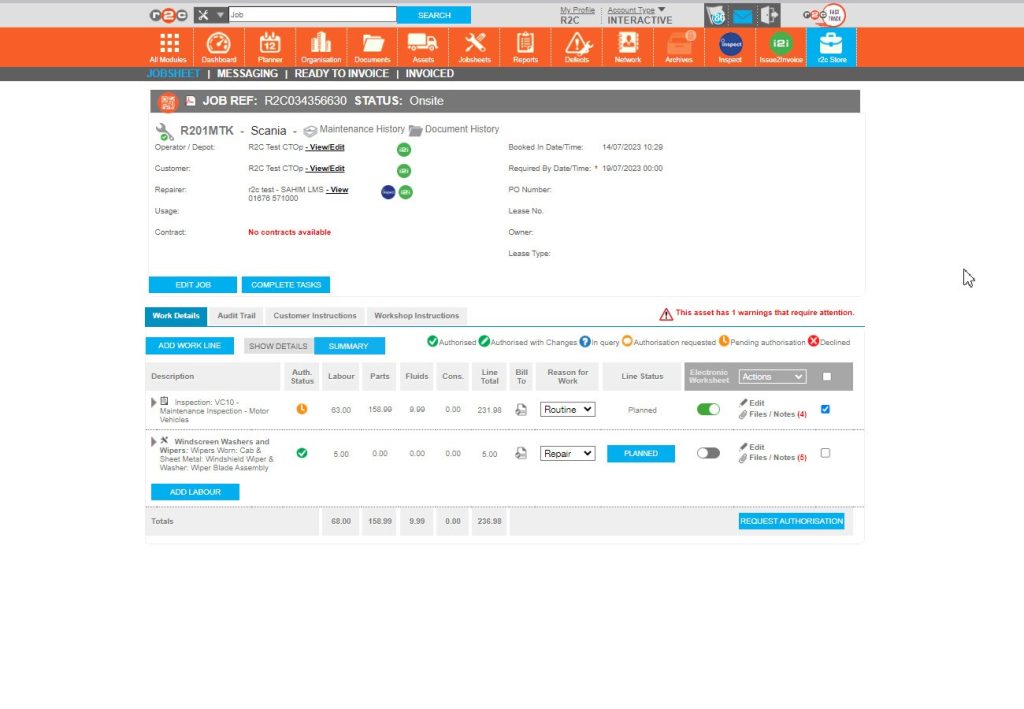Expand the Windscreen Washers and Wipers work line
This screenshot has height=709, width=1024.
click(x=153, y=441)
